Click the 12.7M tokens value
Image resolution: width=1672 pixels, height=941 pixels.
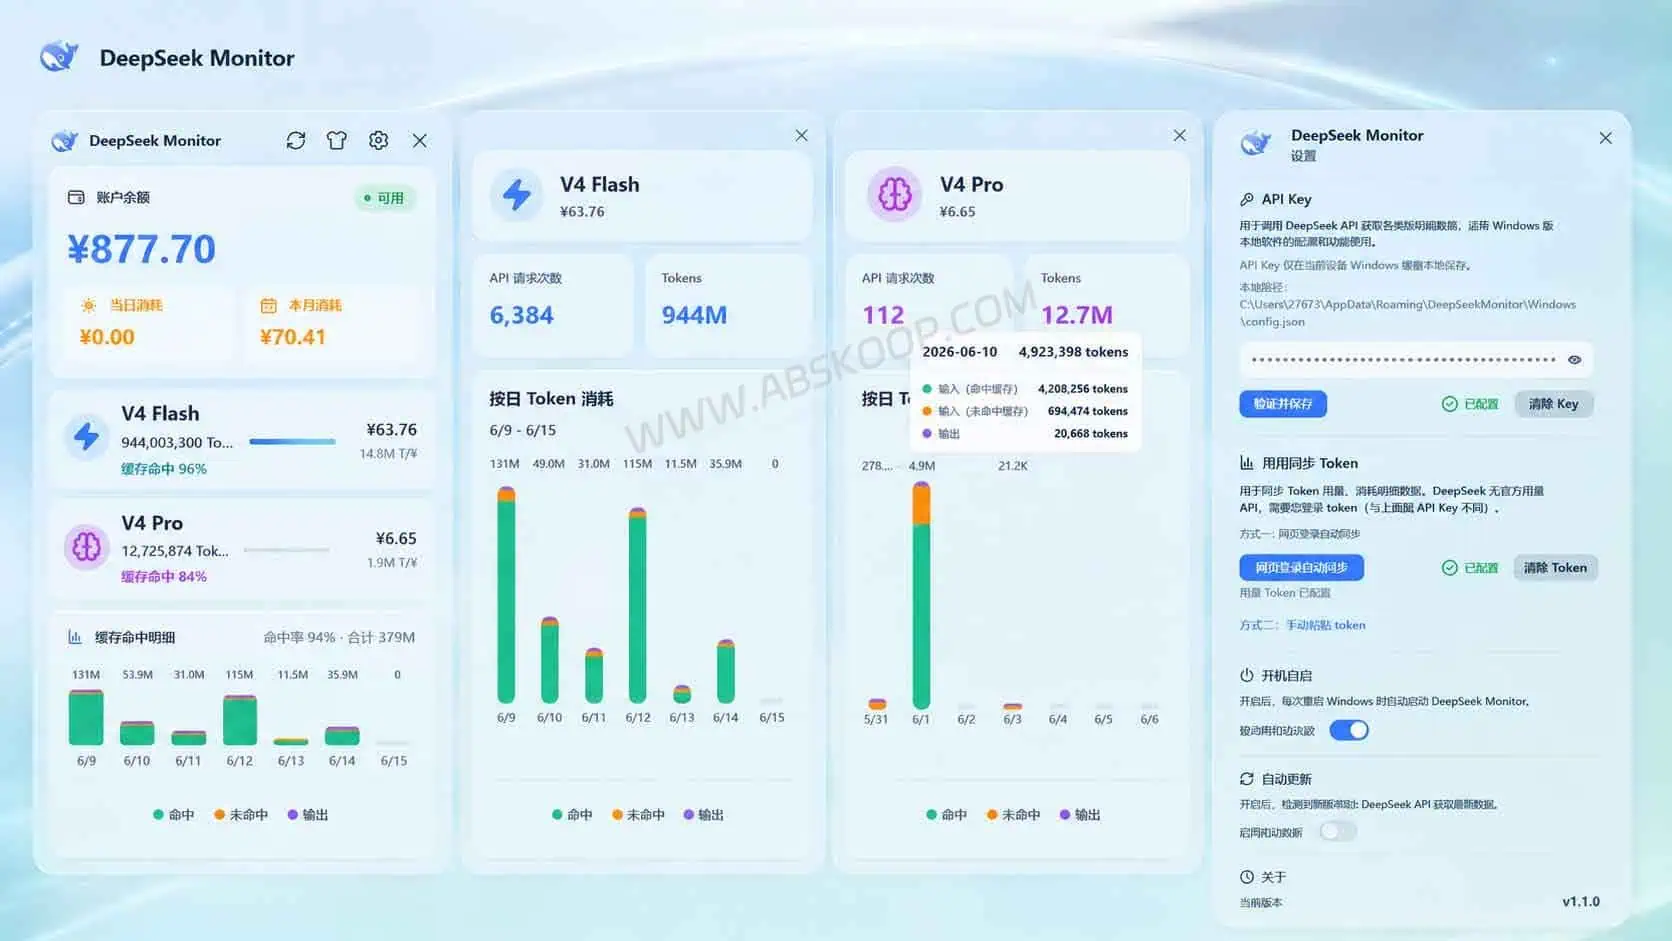tap(1077, 315)
